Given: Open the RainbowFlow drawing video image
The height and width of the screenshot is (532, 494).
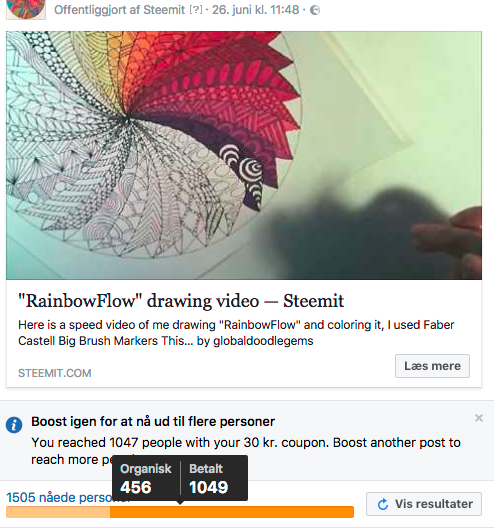Looking at the screenshot, I should [x=244, y=155].
